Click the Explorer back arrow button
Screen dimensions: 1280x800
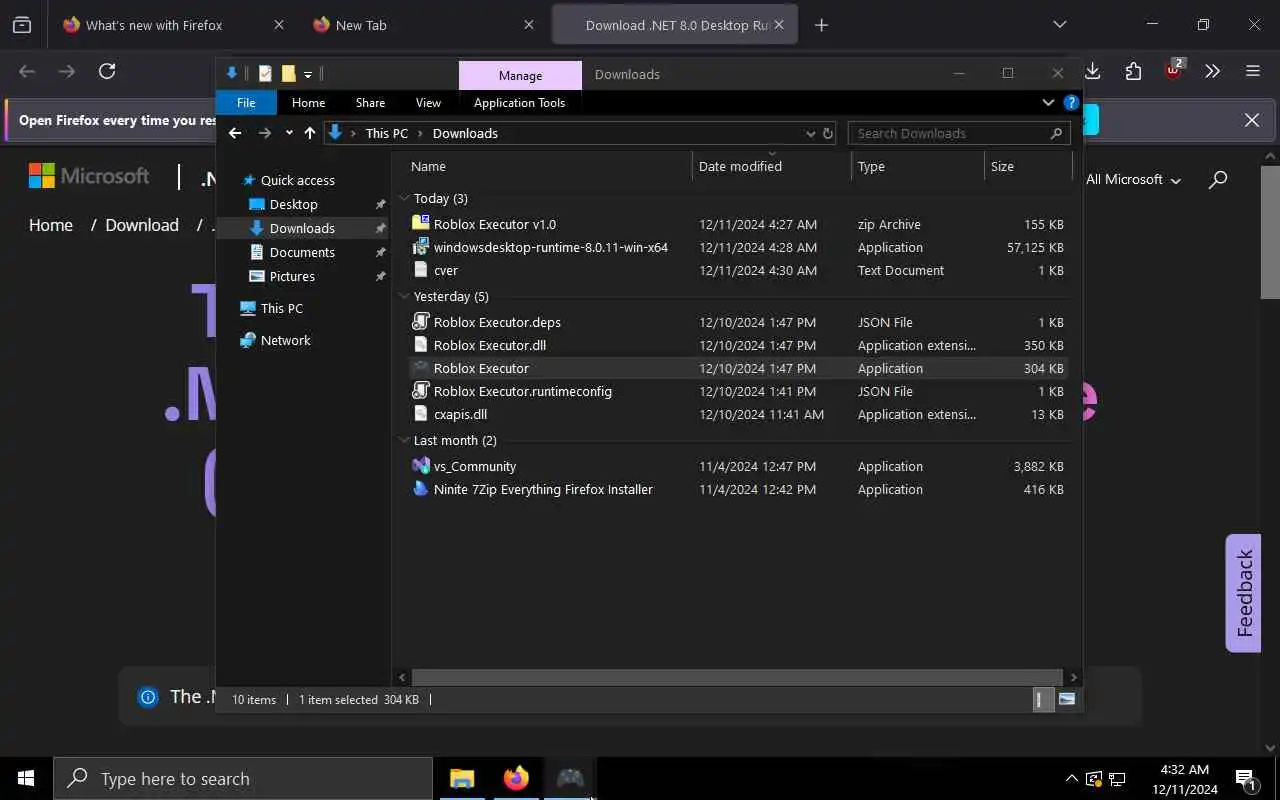point(235,133)
